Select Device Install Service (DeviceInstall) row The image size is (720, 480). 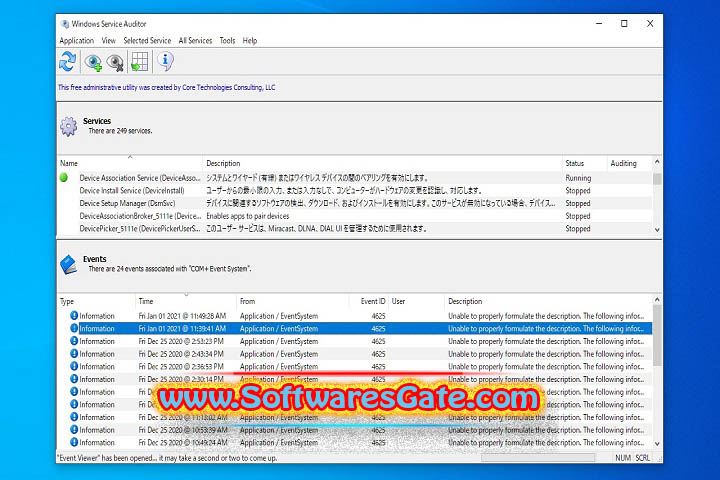pyautogui.click(x=354, y=191)
